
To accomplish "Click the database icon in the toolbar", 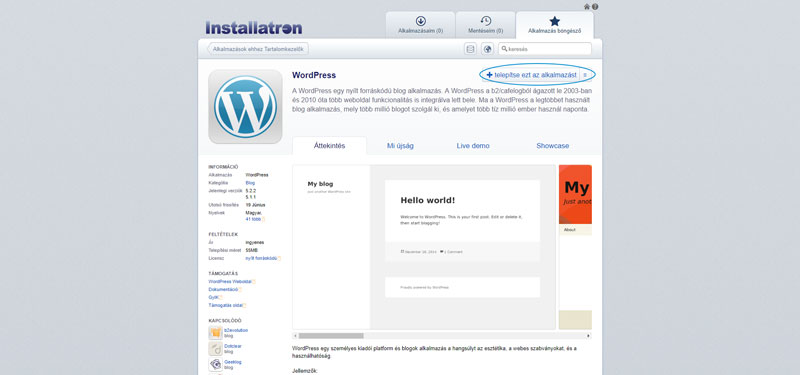I will pos(470,49).
